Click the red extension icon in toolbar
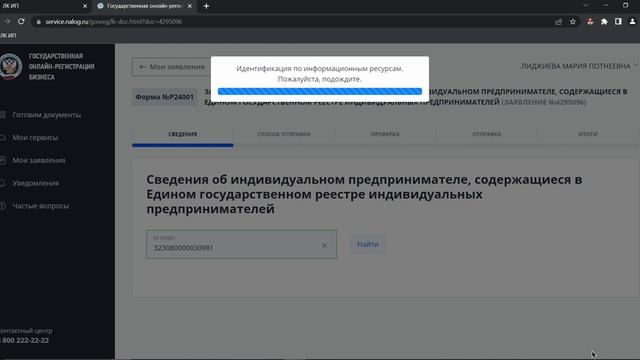Viewport: 640px width, 360px height. (x=590, y=21)
